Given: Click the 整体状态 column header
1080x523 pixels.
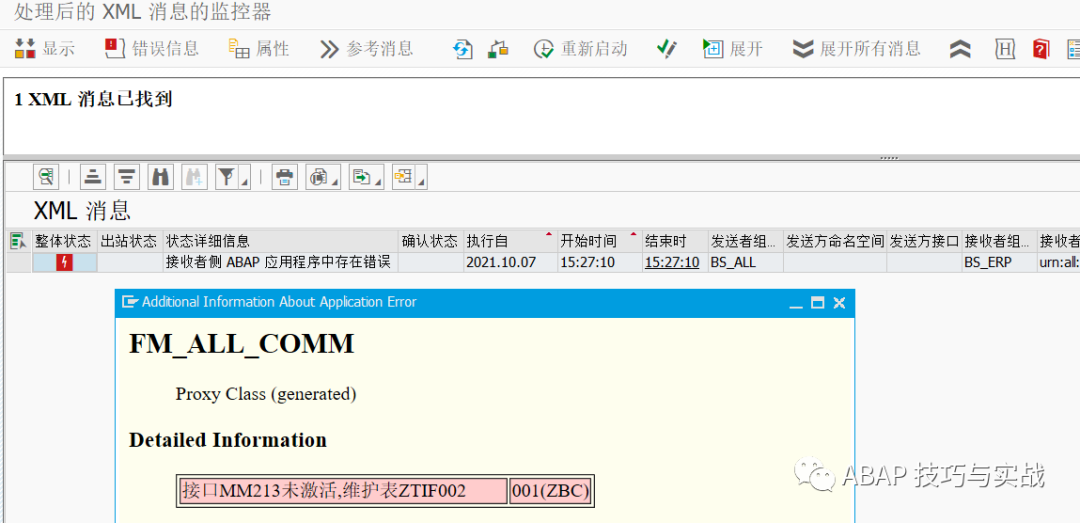Looking at the screenshot, I should 63,241.
